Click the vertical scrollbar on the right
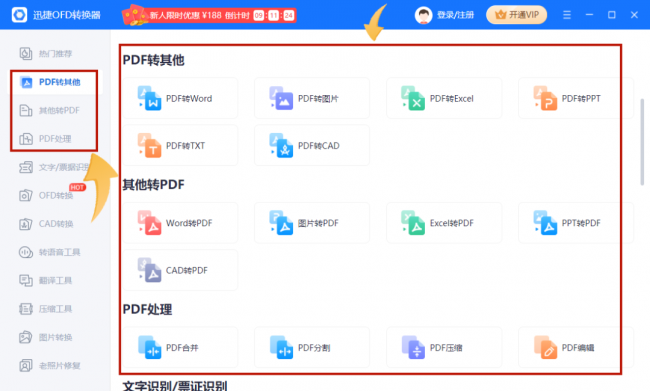This screenshot has width=650, height=391. [642, 142]
